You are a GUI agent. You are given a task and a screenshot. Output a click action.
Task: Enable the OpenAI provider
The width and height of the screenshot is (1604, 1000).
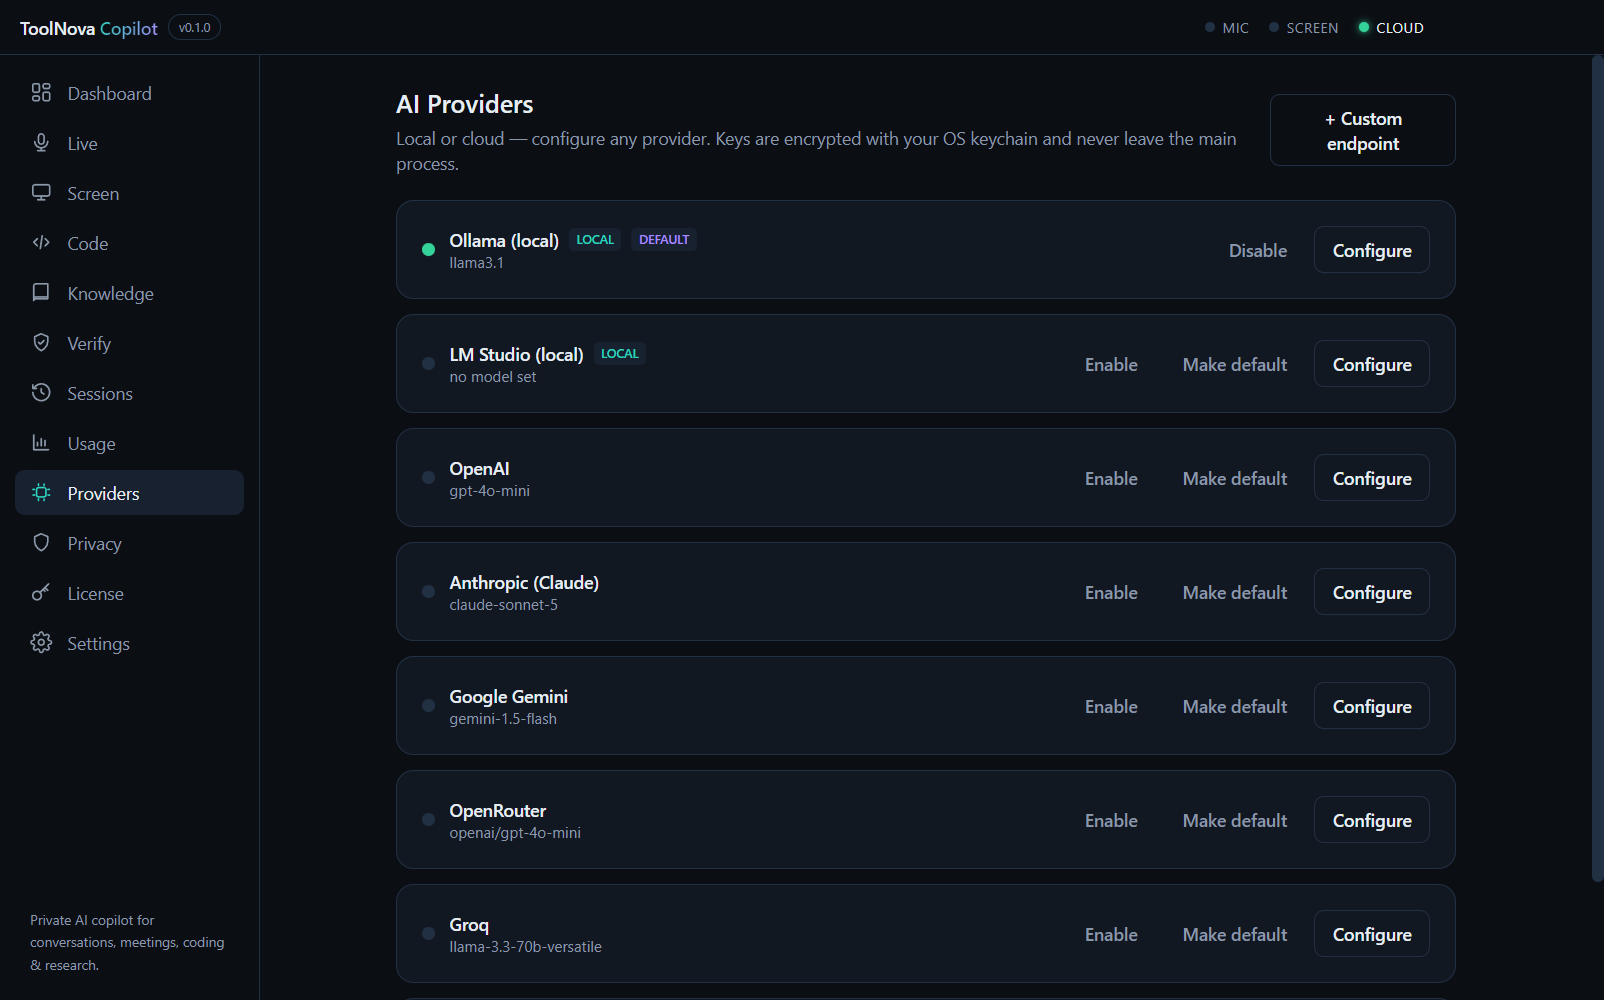tap(1111, 478)
